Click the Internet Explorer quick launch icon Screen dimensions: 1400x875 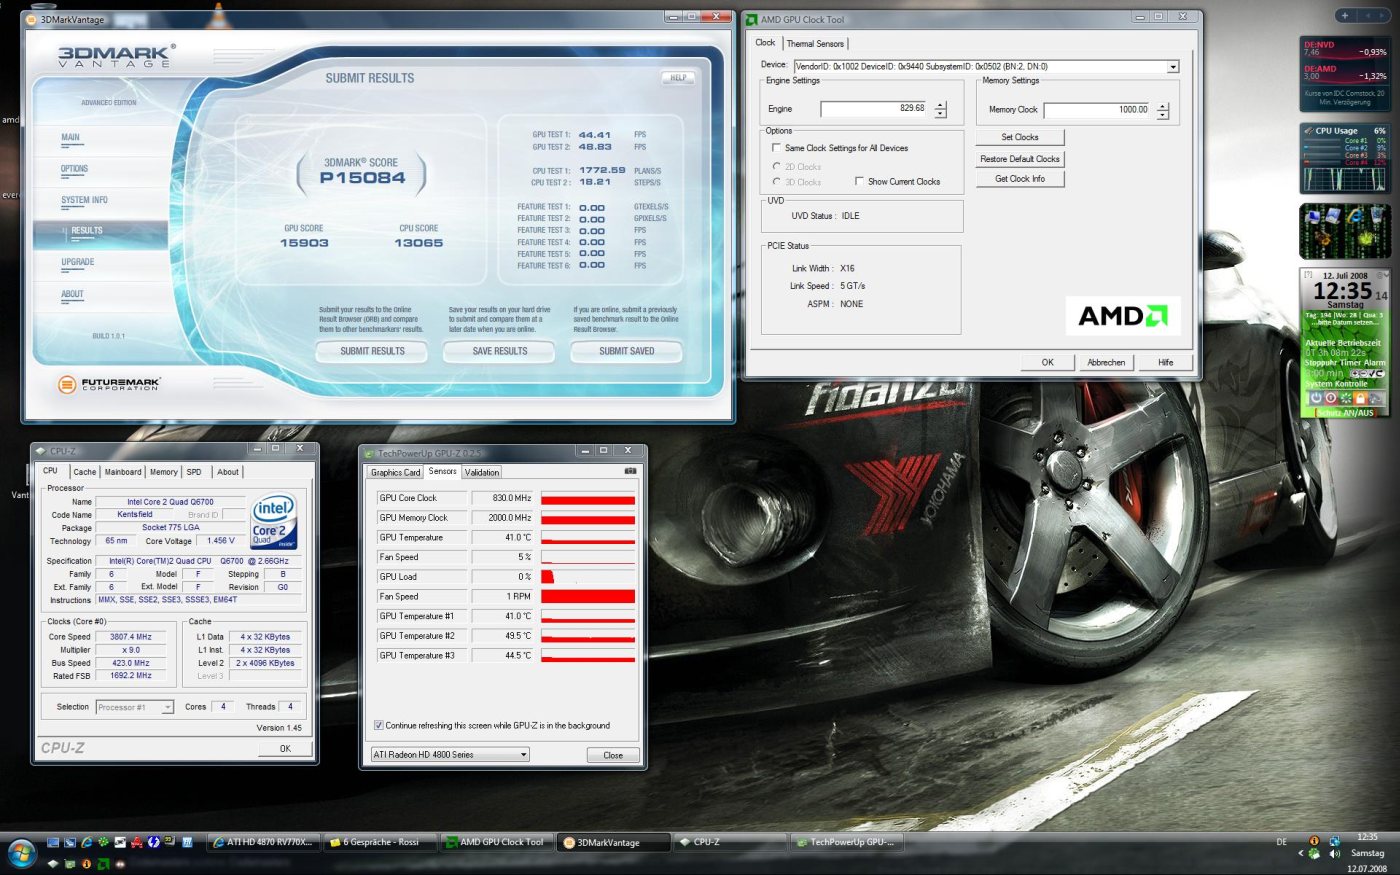click(87, 842)
